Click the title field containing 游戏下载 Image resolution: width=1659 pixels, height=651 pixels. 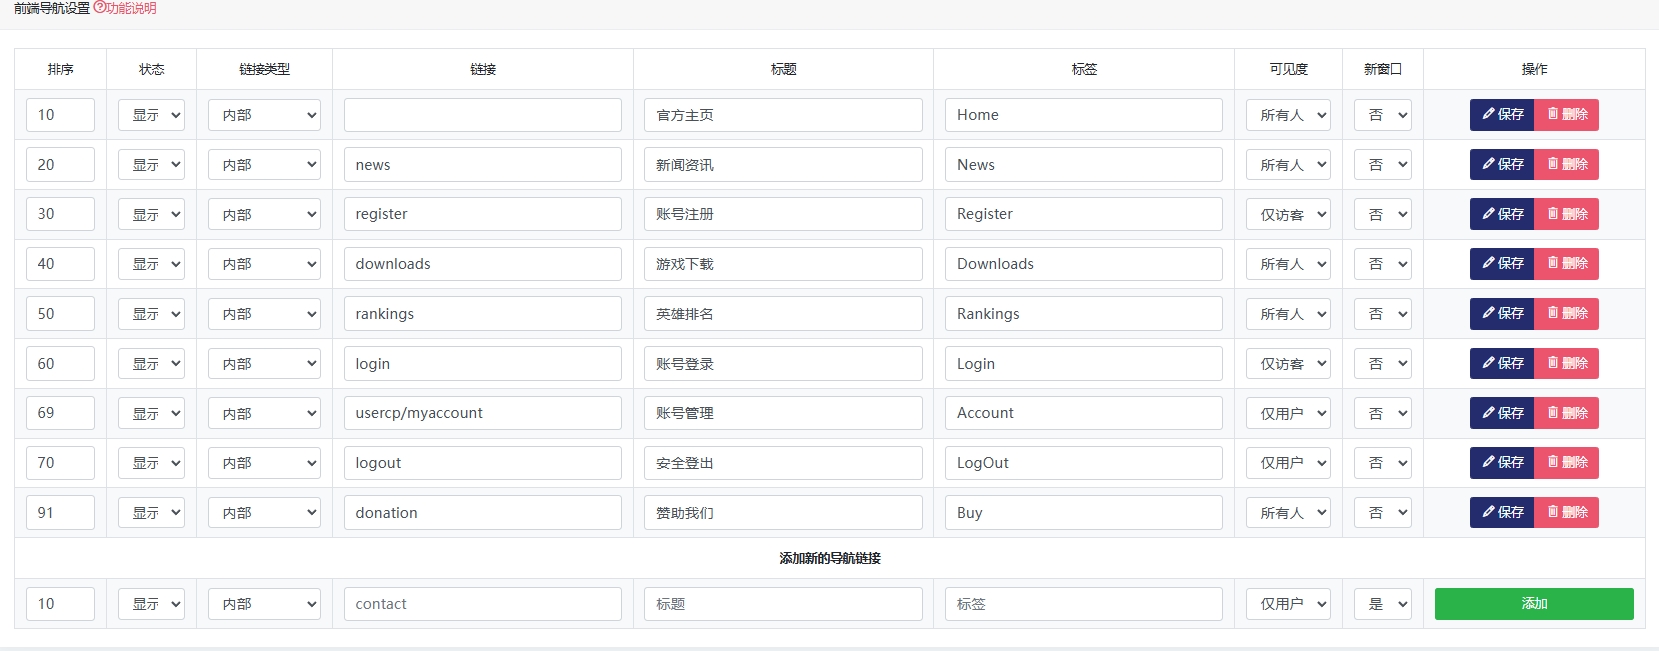[x=783, y=264]
